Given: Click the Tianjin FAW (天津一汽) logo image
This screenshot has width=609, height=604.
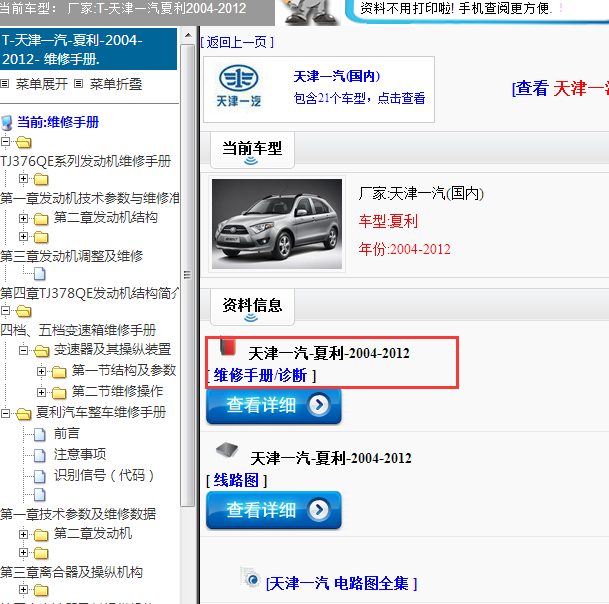Looking at the screenshot, I should click(238, 86).
